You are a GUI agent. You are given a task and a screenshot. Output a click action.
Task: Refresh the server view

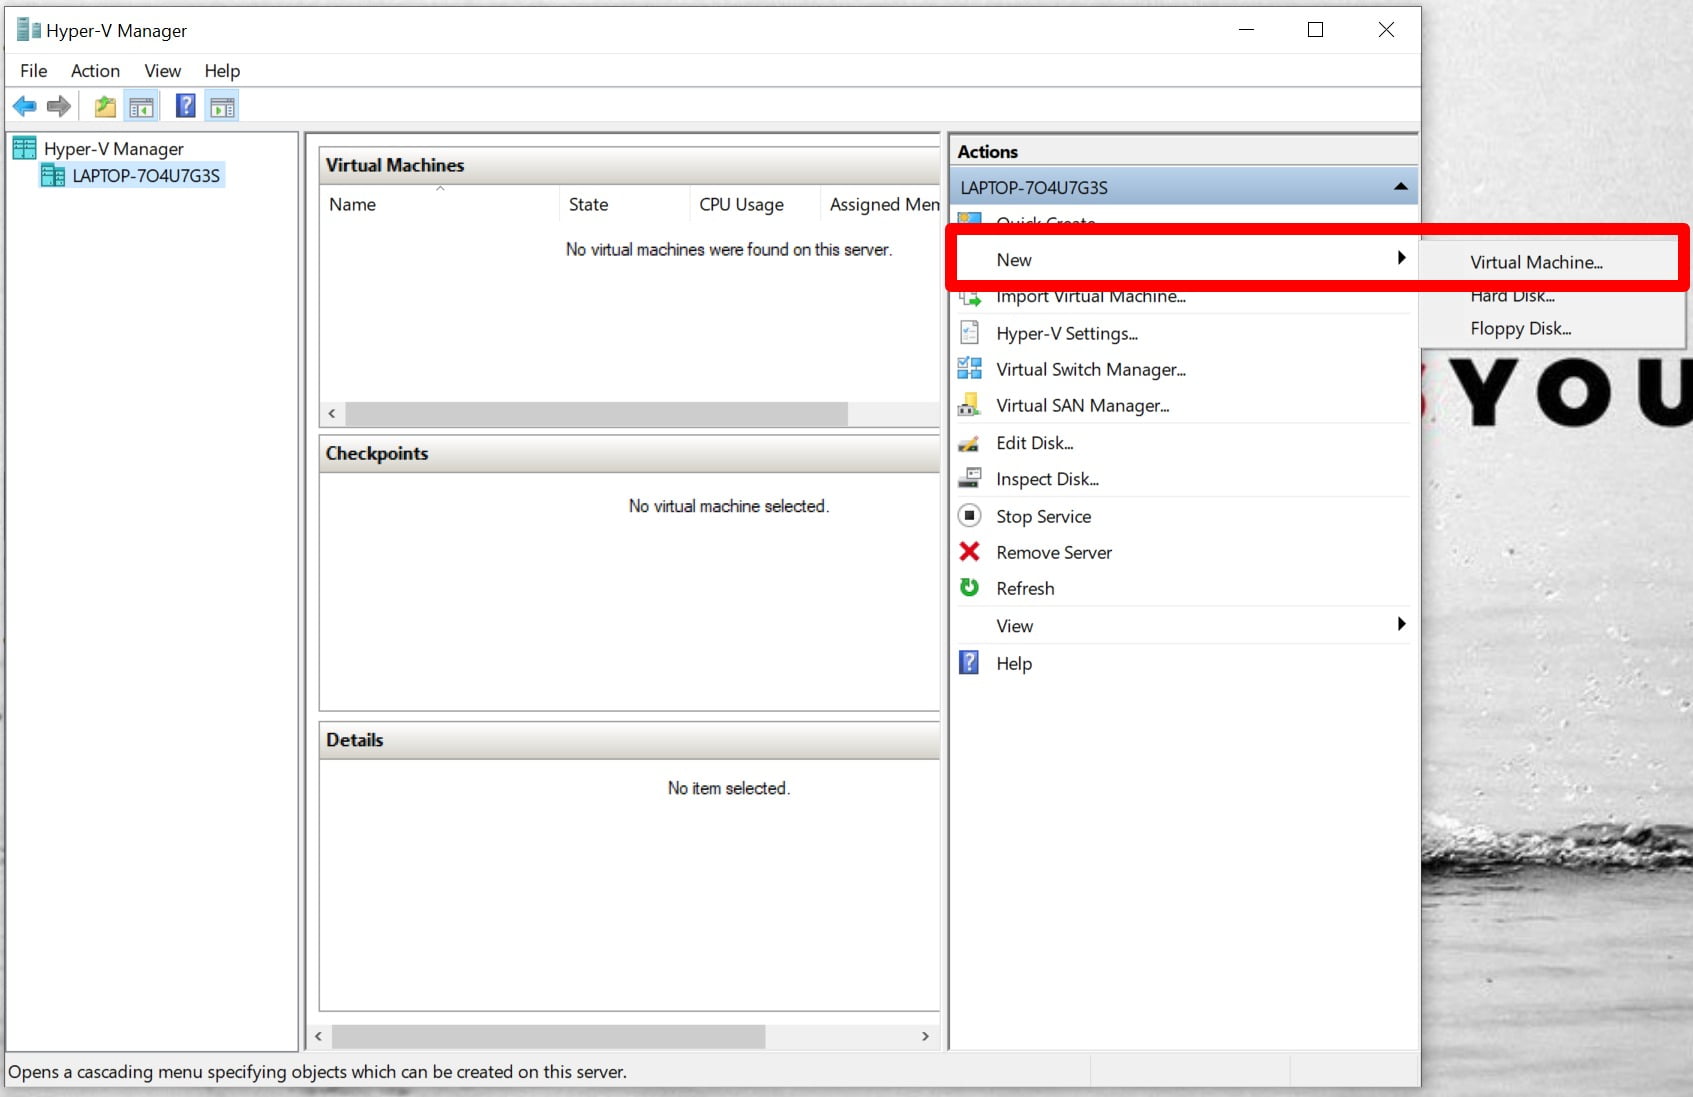click(x=1024, y=588)
